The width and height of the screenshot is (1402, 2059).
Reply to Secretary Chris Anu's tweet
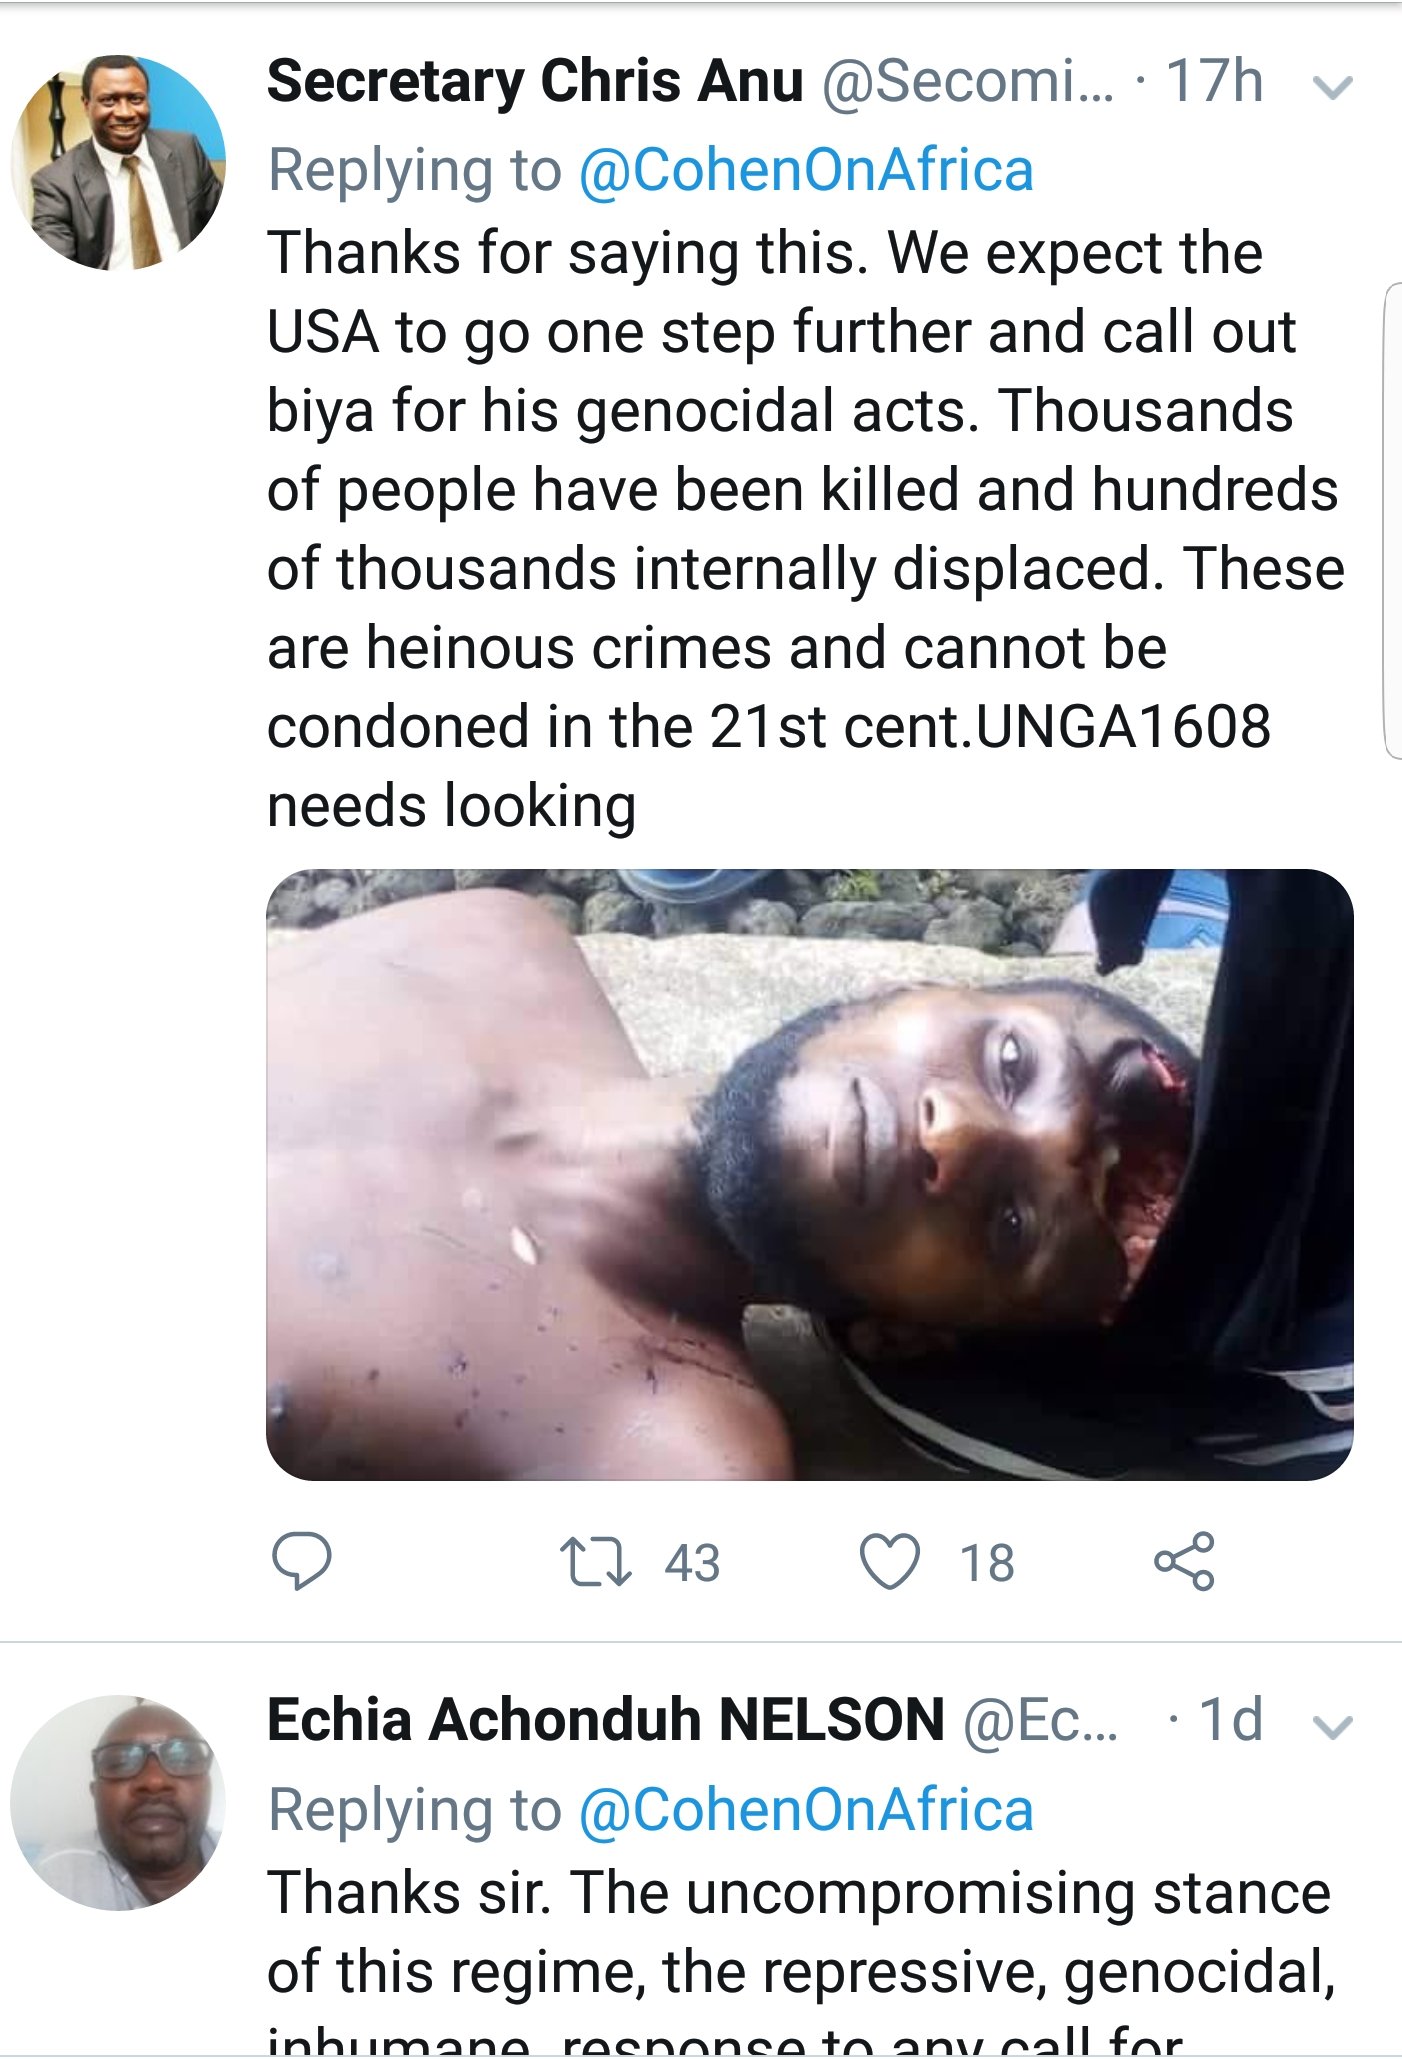click(301, 1560)
